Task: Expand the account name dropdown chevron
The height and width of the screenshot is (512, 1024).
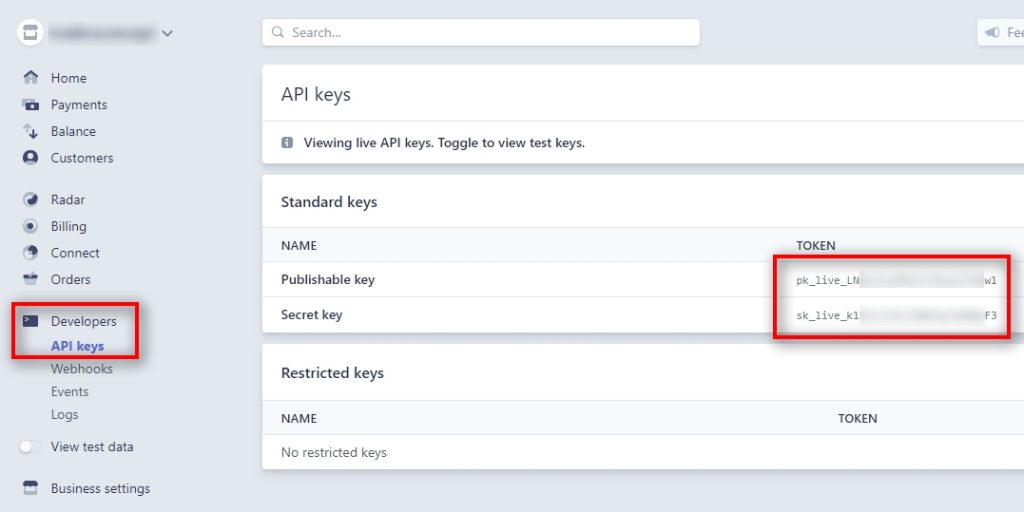Action: point(167,33)
